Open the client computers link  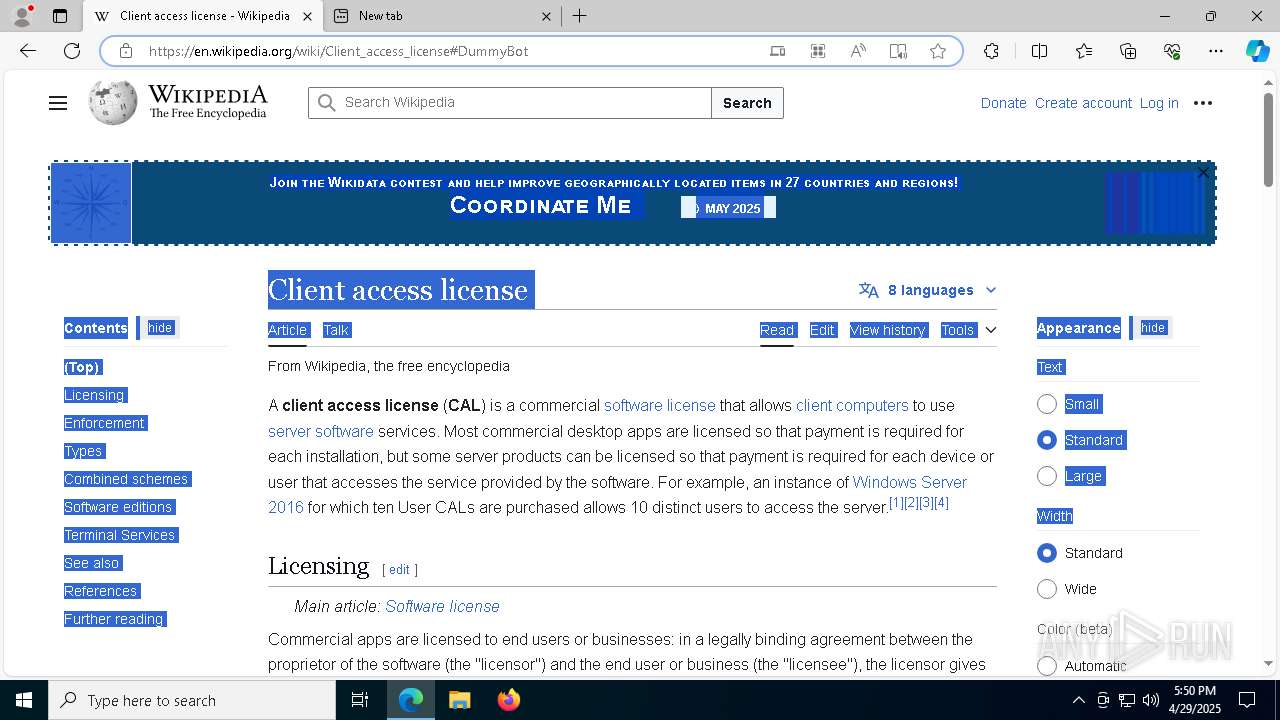click(x=852, y=405)
